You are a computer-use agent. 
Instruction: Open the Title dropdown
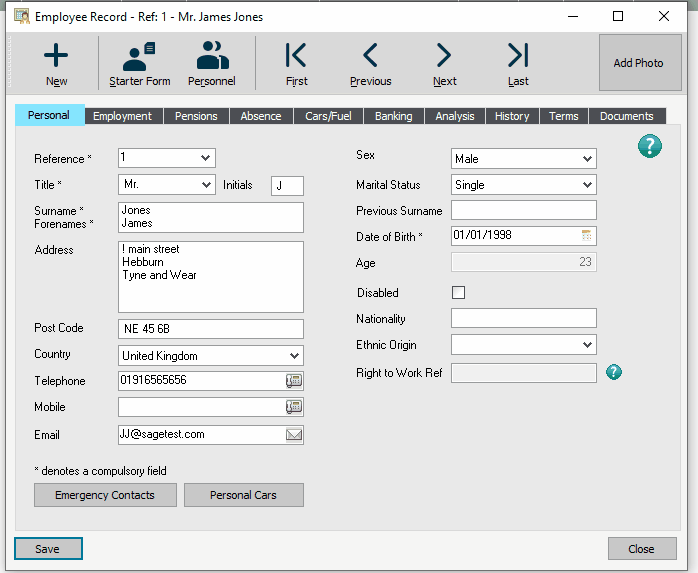coord(205,185)
